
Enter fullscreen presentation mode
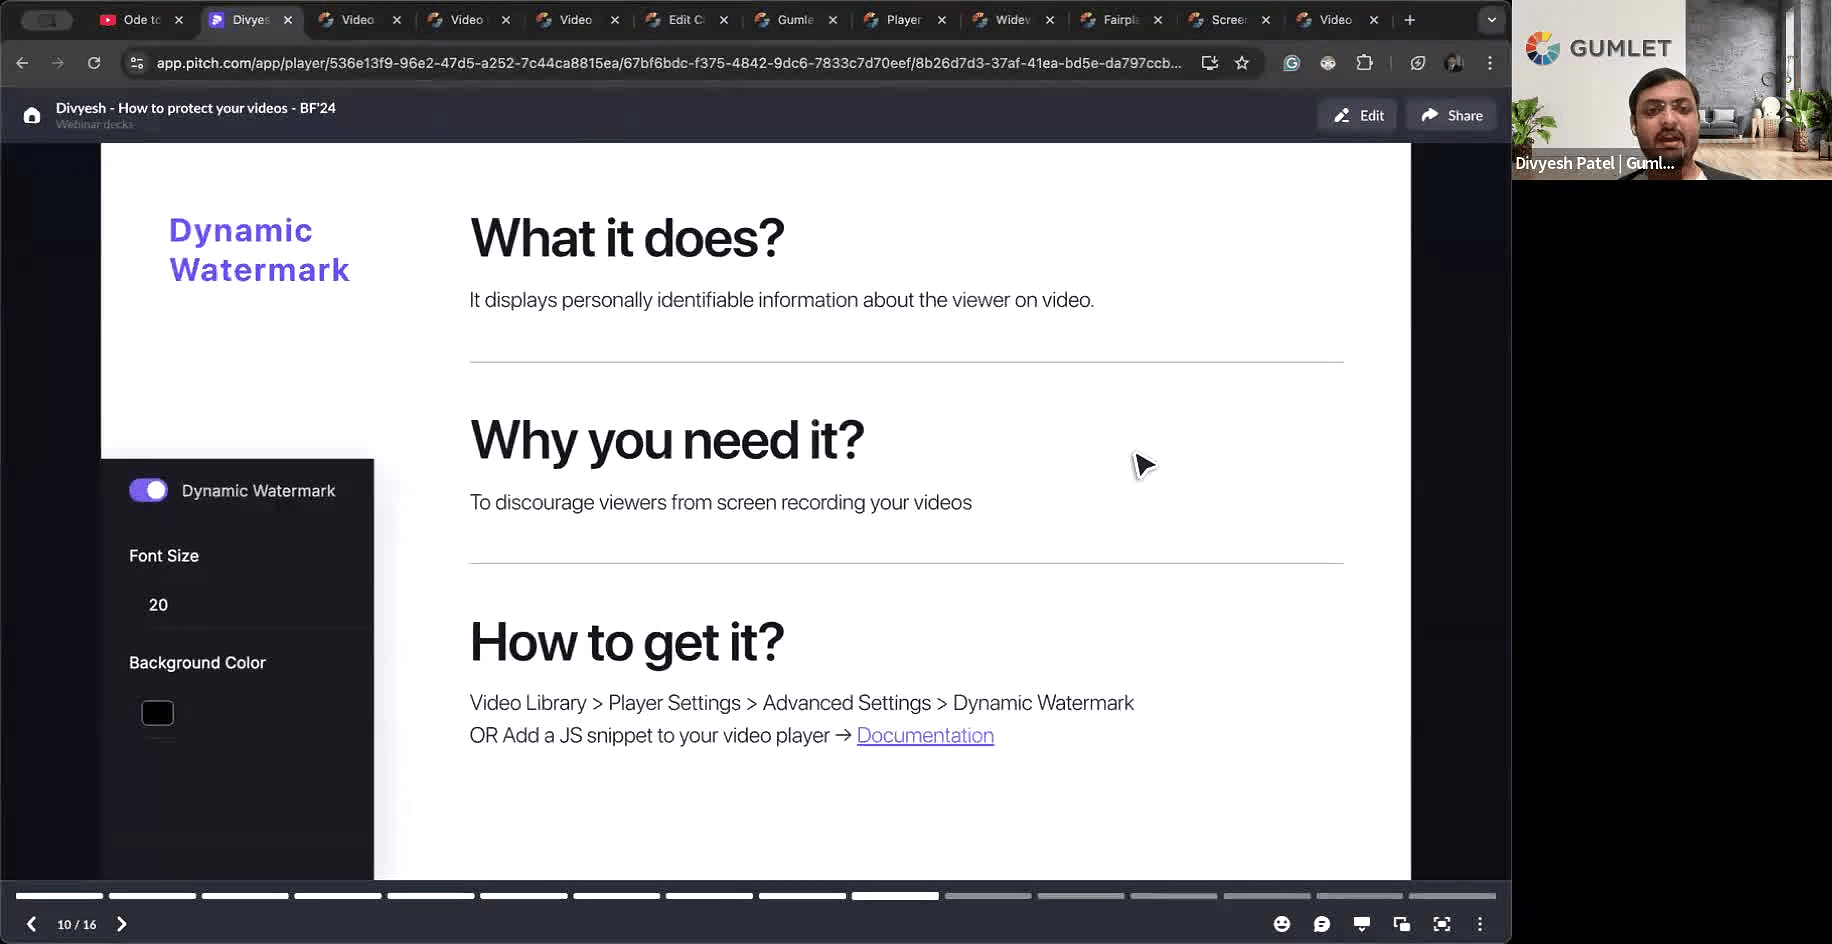pyautogui.click(x=1442, y=924)
